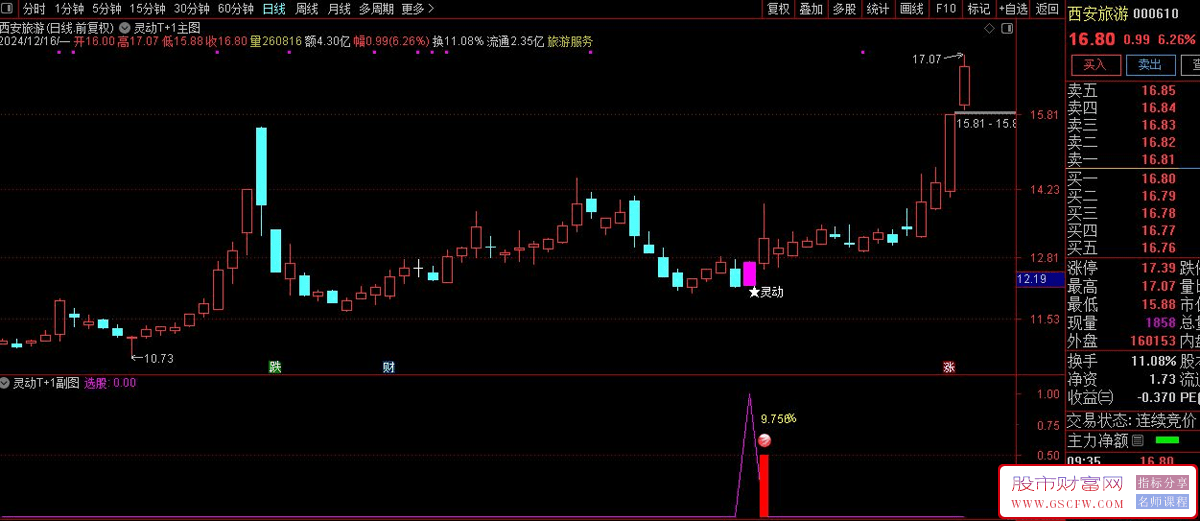Switch to 日线 daily chart
Image resolution: width=1200 pixels, height=521 pixels.
(274, 9)
